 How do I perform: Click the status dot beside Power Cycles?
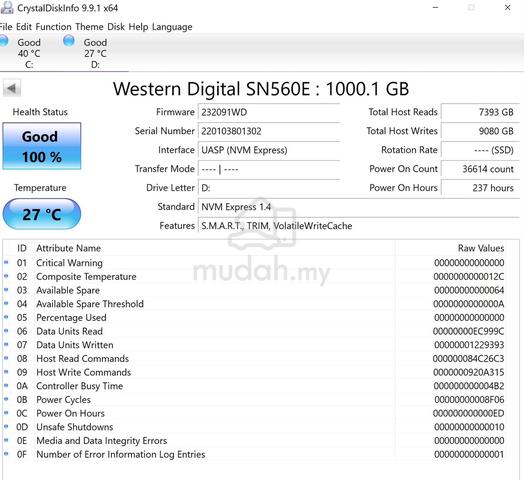click(6, 399)
